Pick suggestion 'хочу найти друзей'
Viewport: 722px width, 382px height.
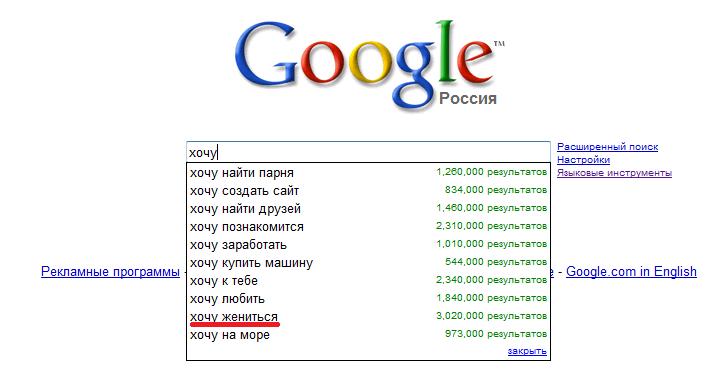tap(368, 208)
